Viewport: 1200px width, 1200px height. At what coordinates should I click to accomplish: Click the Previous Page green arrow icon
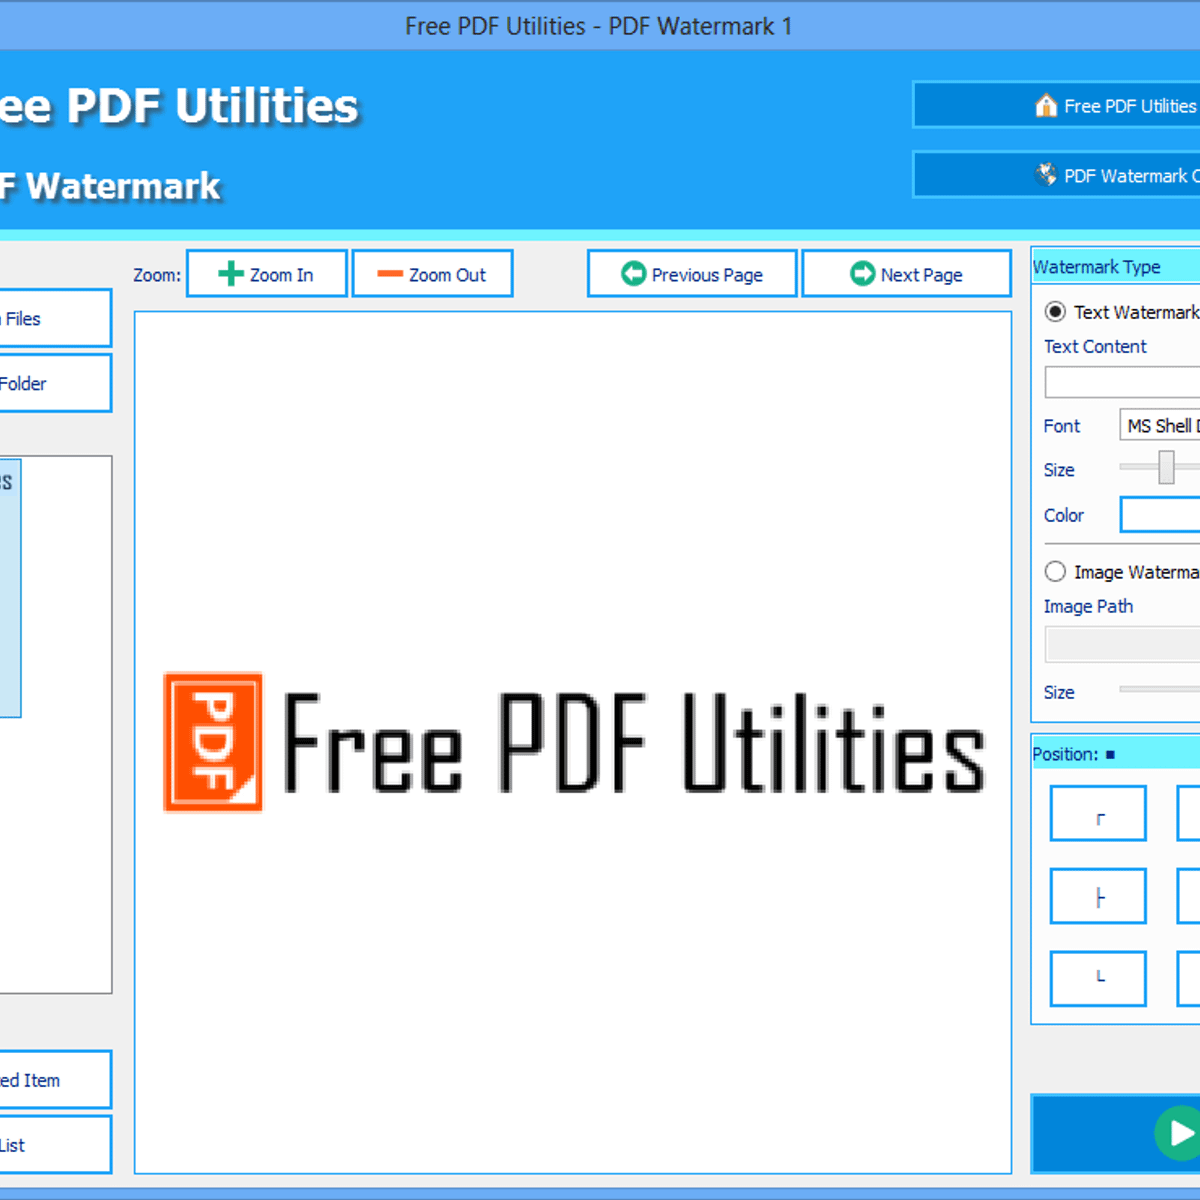click(633, 273)
